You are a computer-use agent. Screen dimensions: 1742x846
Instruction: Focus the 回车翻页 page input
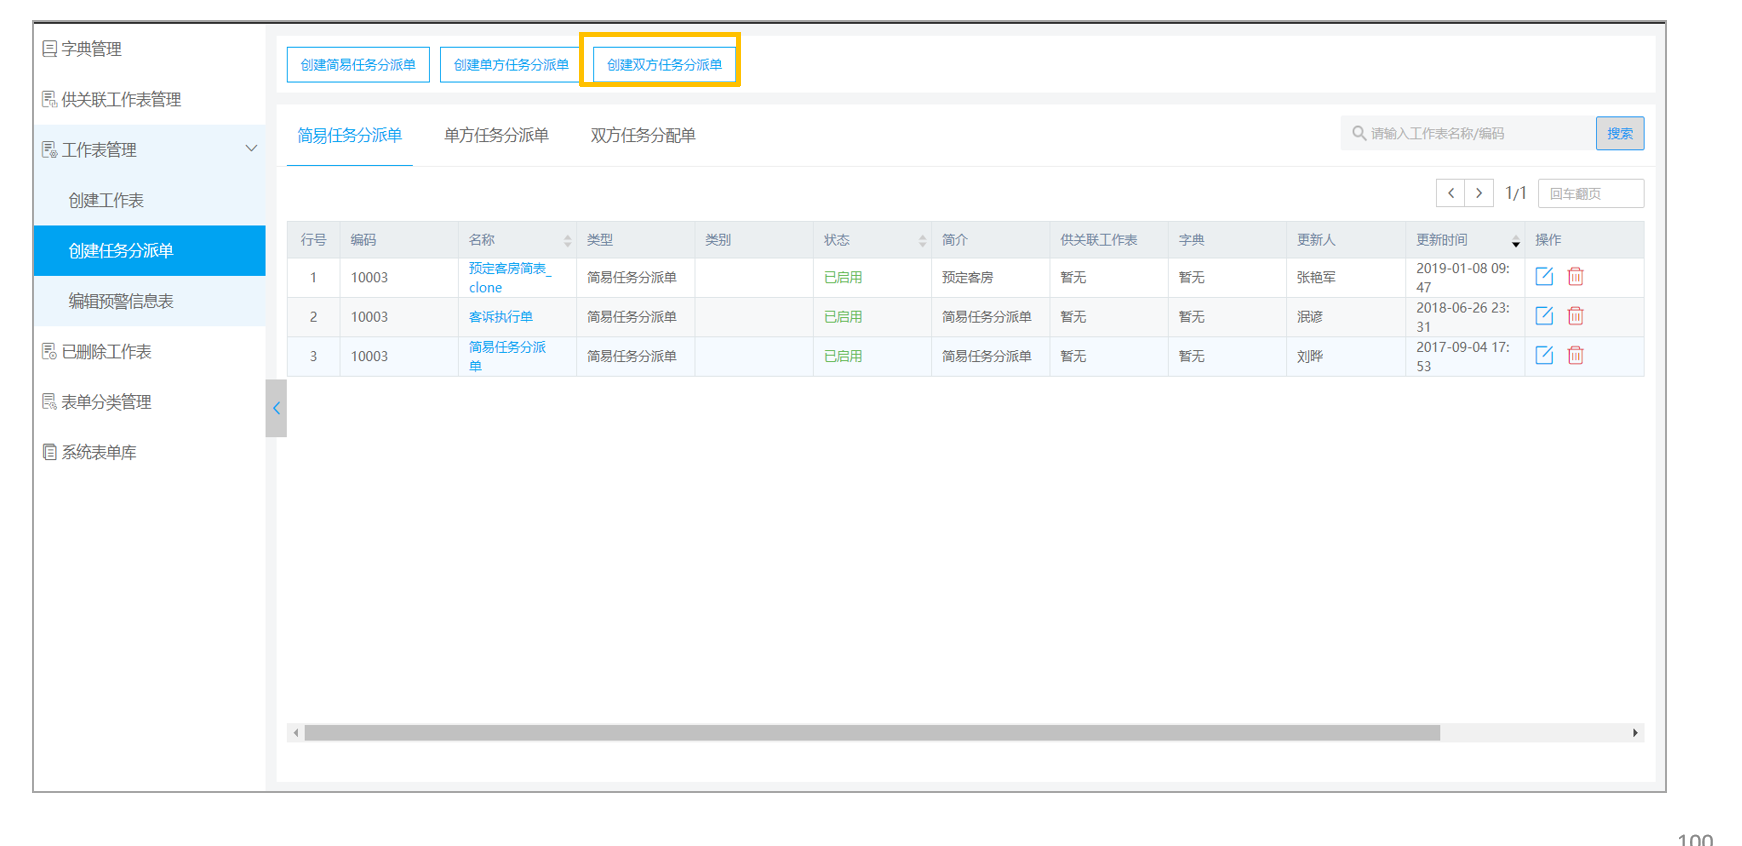click(x=1591, y=193)
